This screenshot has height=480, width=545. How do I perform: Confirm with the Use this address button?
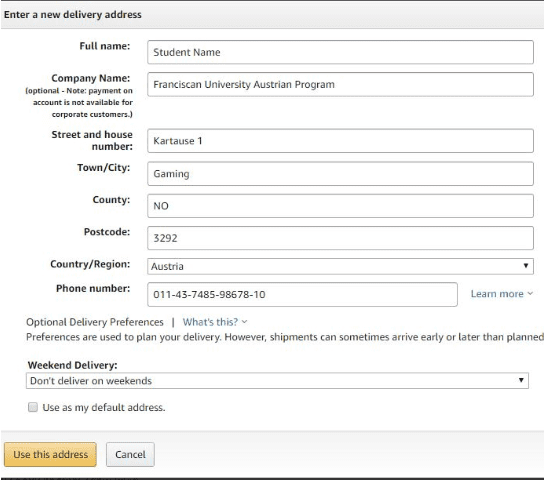[50, 454]
